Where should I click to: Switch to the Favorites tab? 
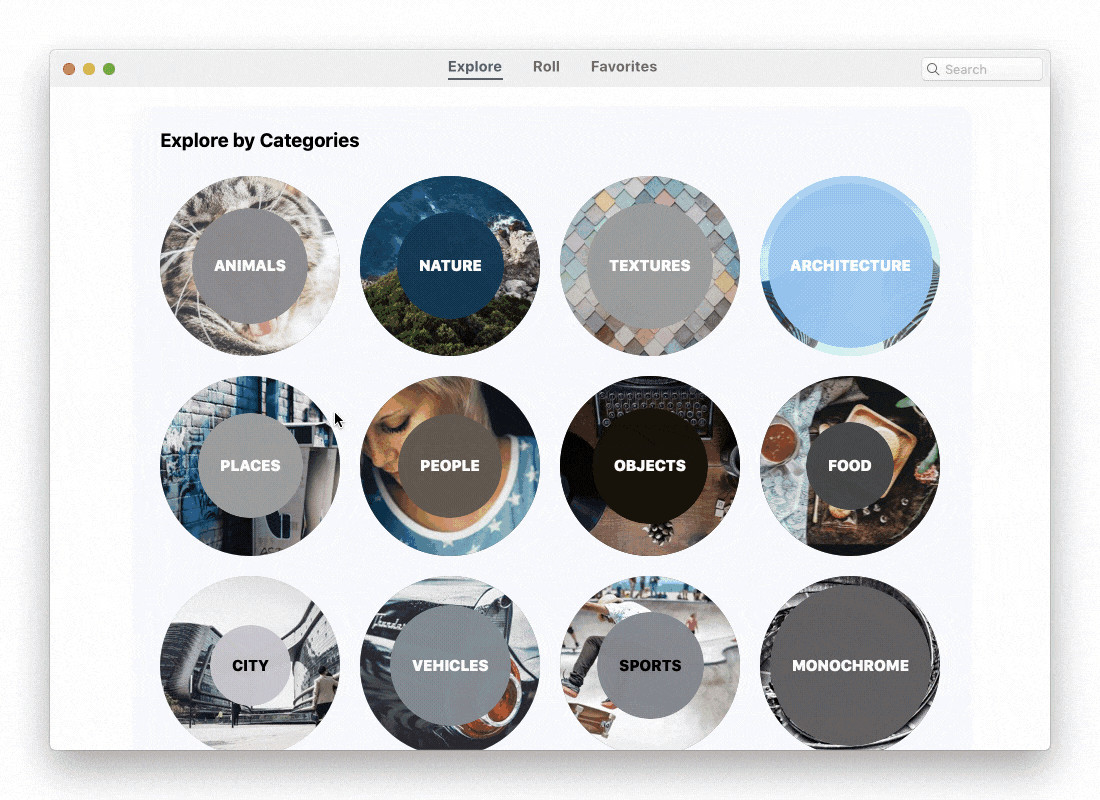pos(624,67)
